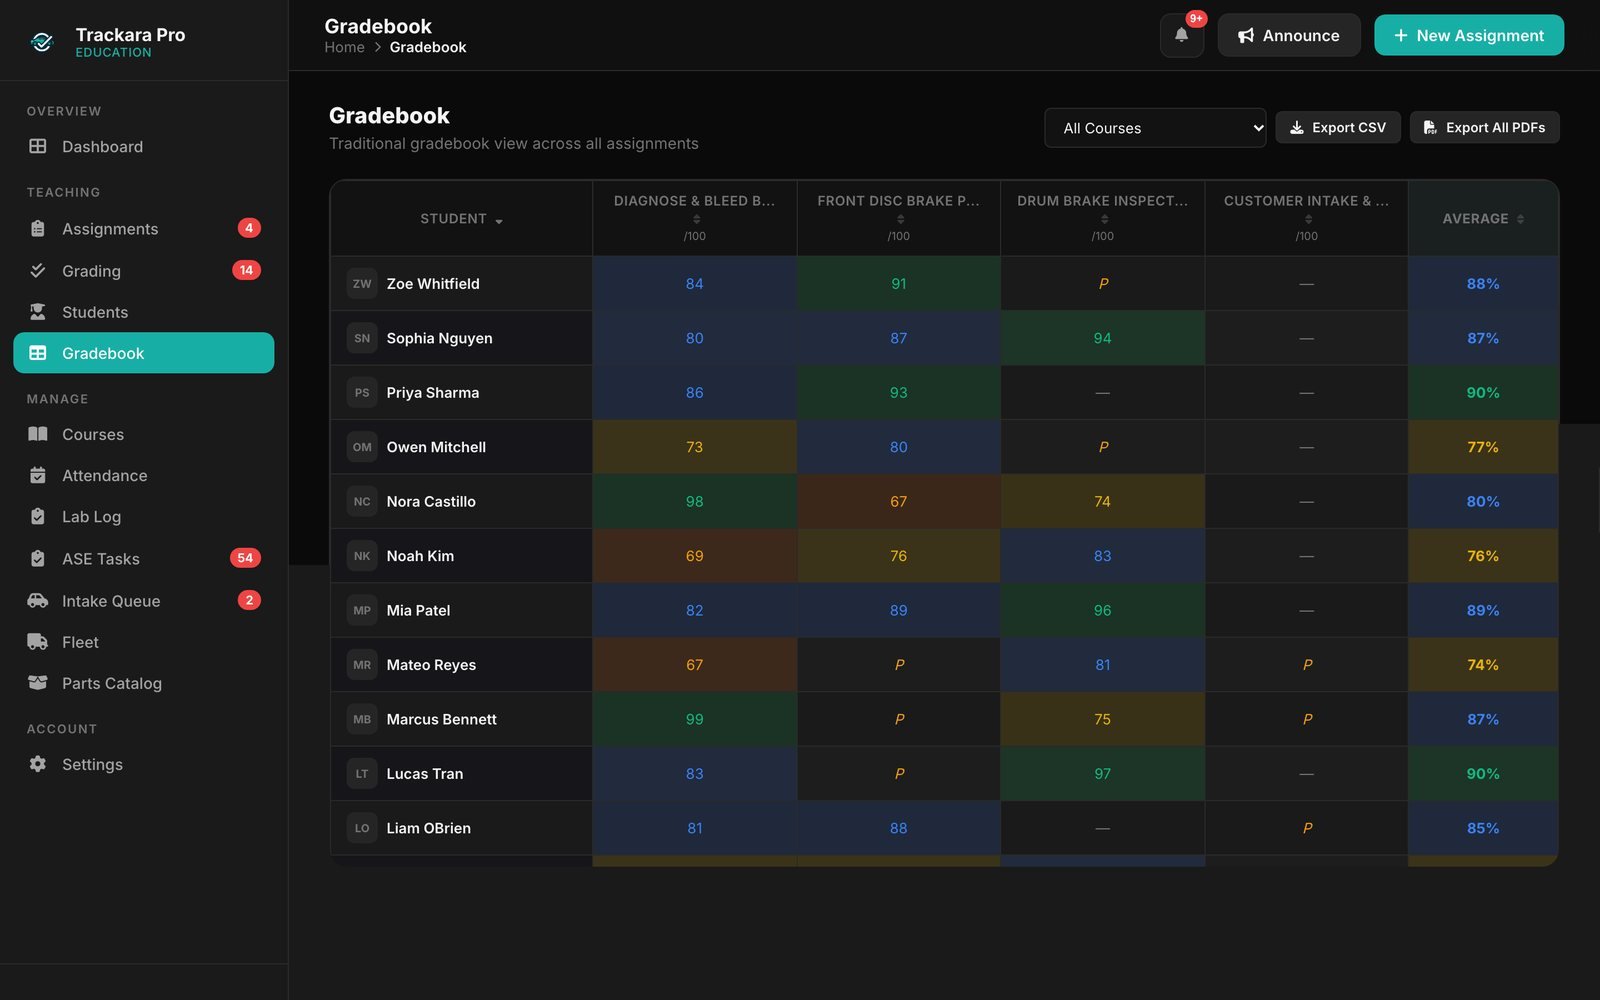
Task: Click the LT avatar for Lucas Tran
Action: click(x=362, y=774)
